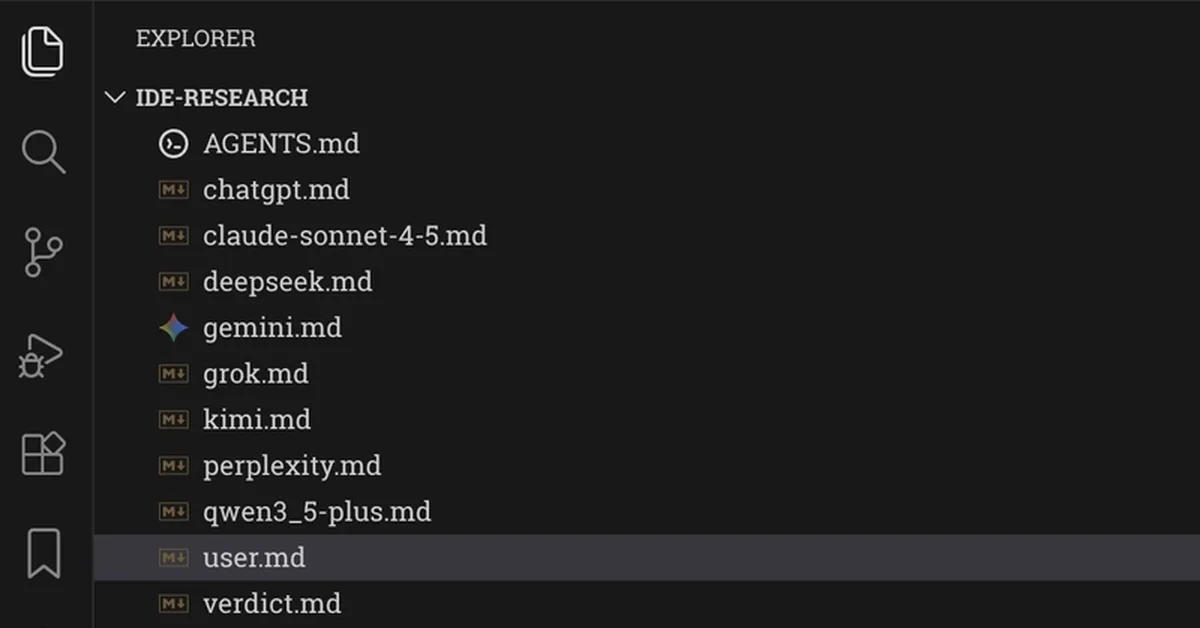The image size is (1200, 628).
Task: Select the Search magnifier icon
Action: (x=42, y=152)
